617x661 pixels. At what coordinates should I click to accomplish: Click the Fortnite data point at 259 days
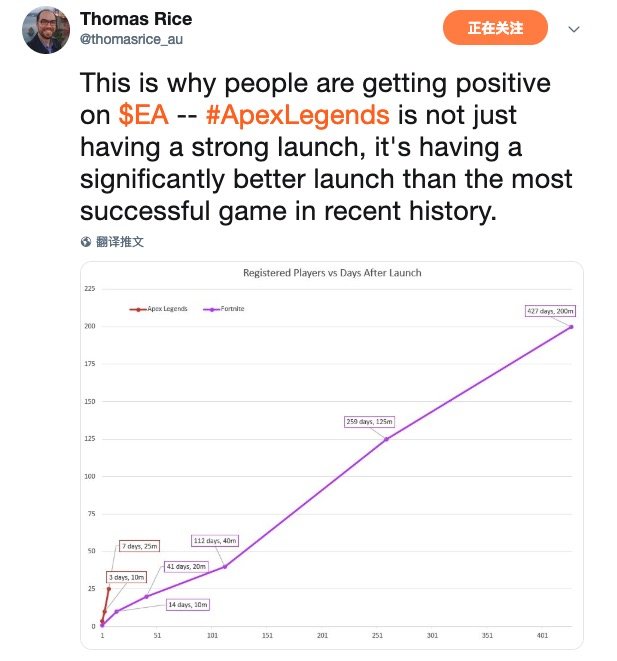[386, 439]
